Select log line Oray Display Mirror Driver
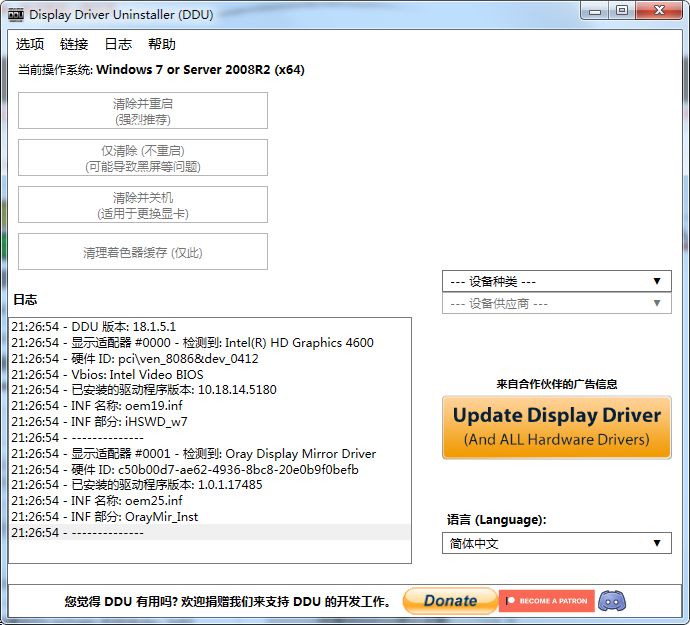The width and height of the screenshot is (690, 625). pos(210,453)
